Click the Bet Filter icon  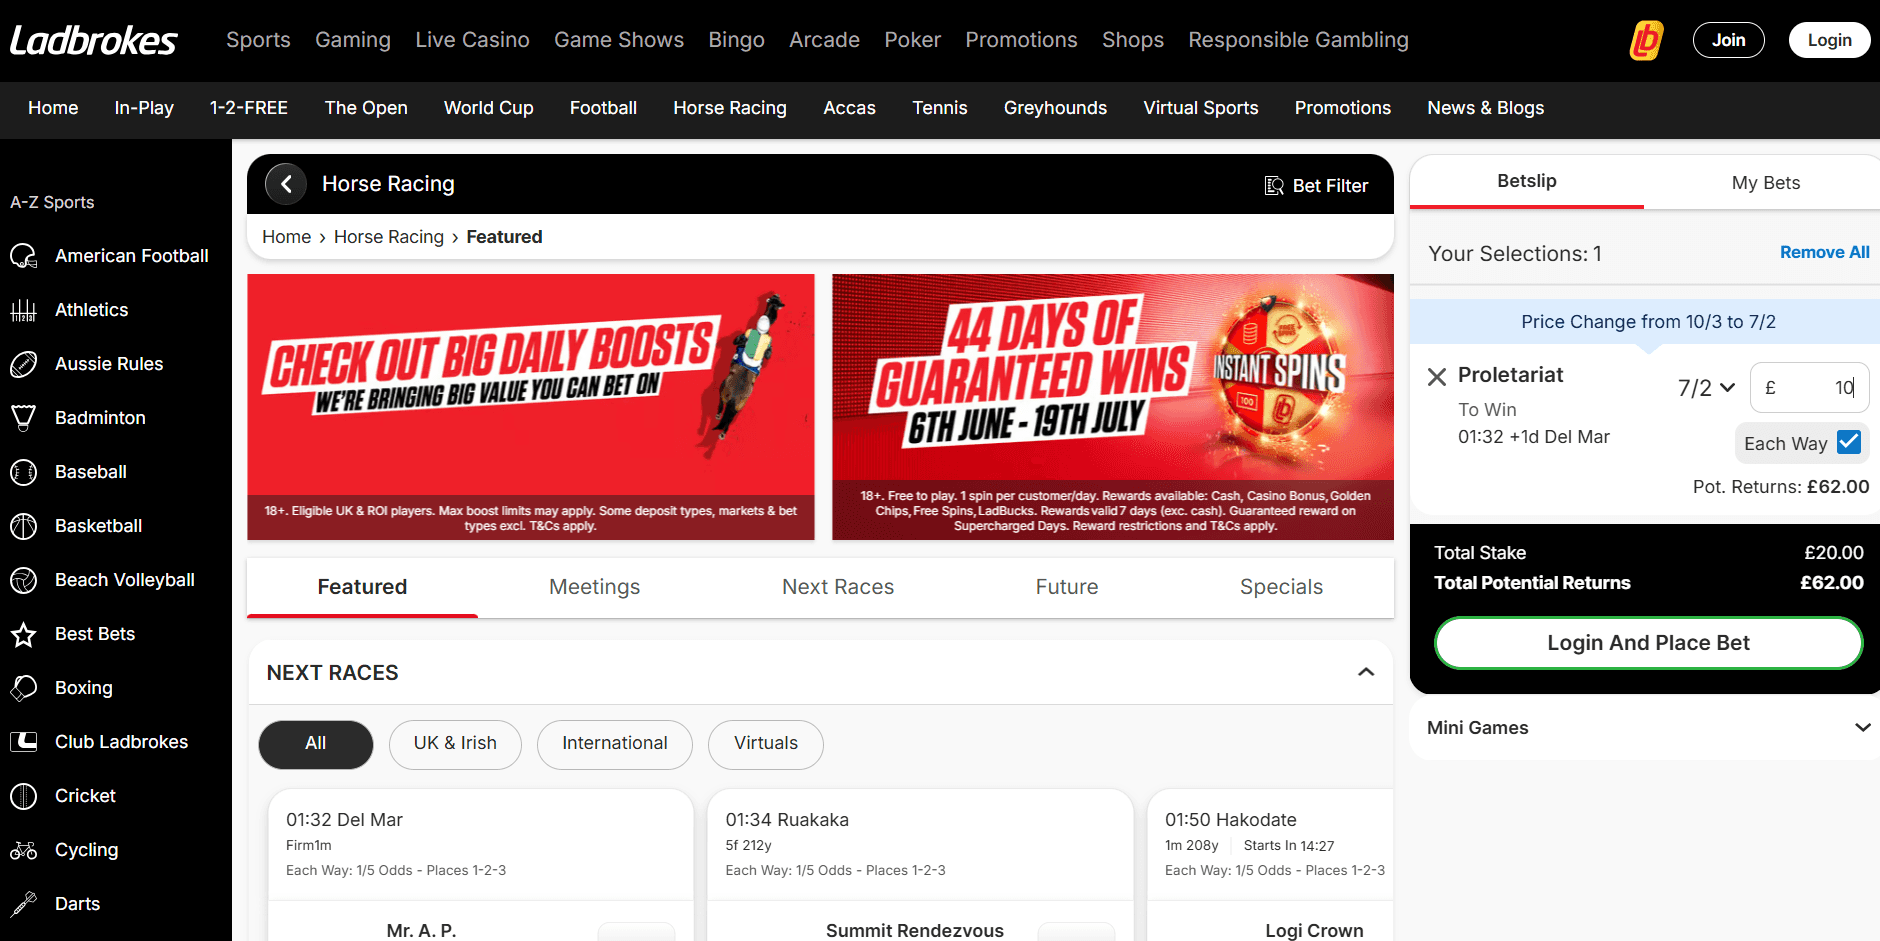pyautogui.click(x=1274, y=186)
